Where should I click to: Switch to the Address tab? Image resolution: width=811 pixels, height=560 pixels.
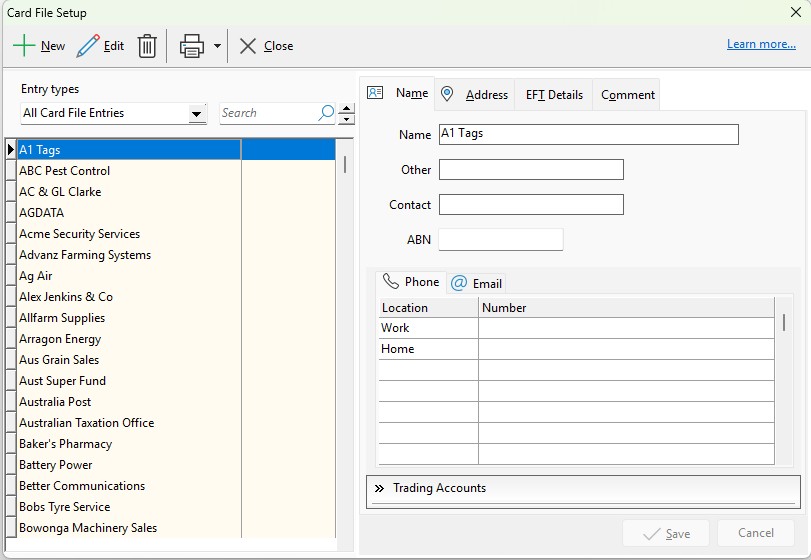coord(475,95)
